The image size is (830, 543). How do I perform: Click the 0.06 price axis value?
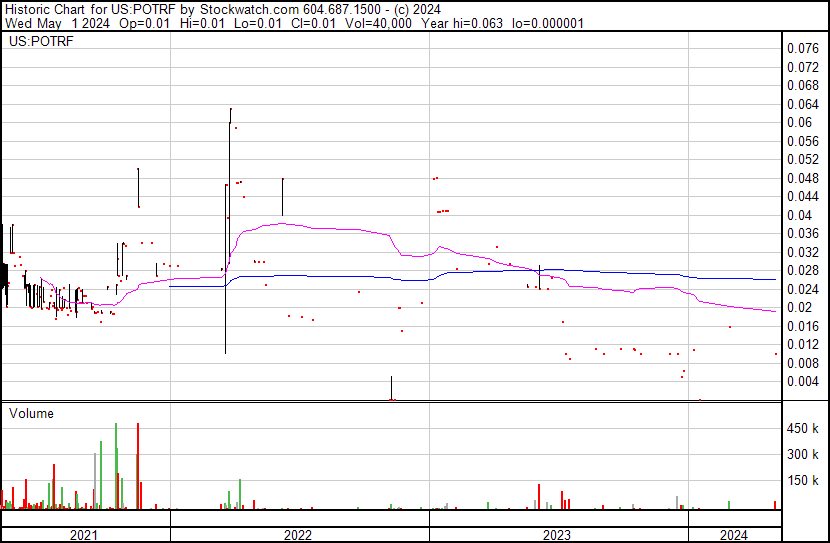click(799, 123)
